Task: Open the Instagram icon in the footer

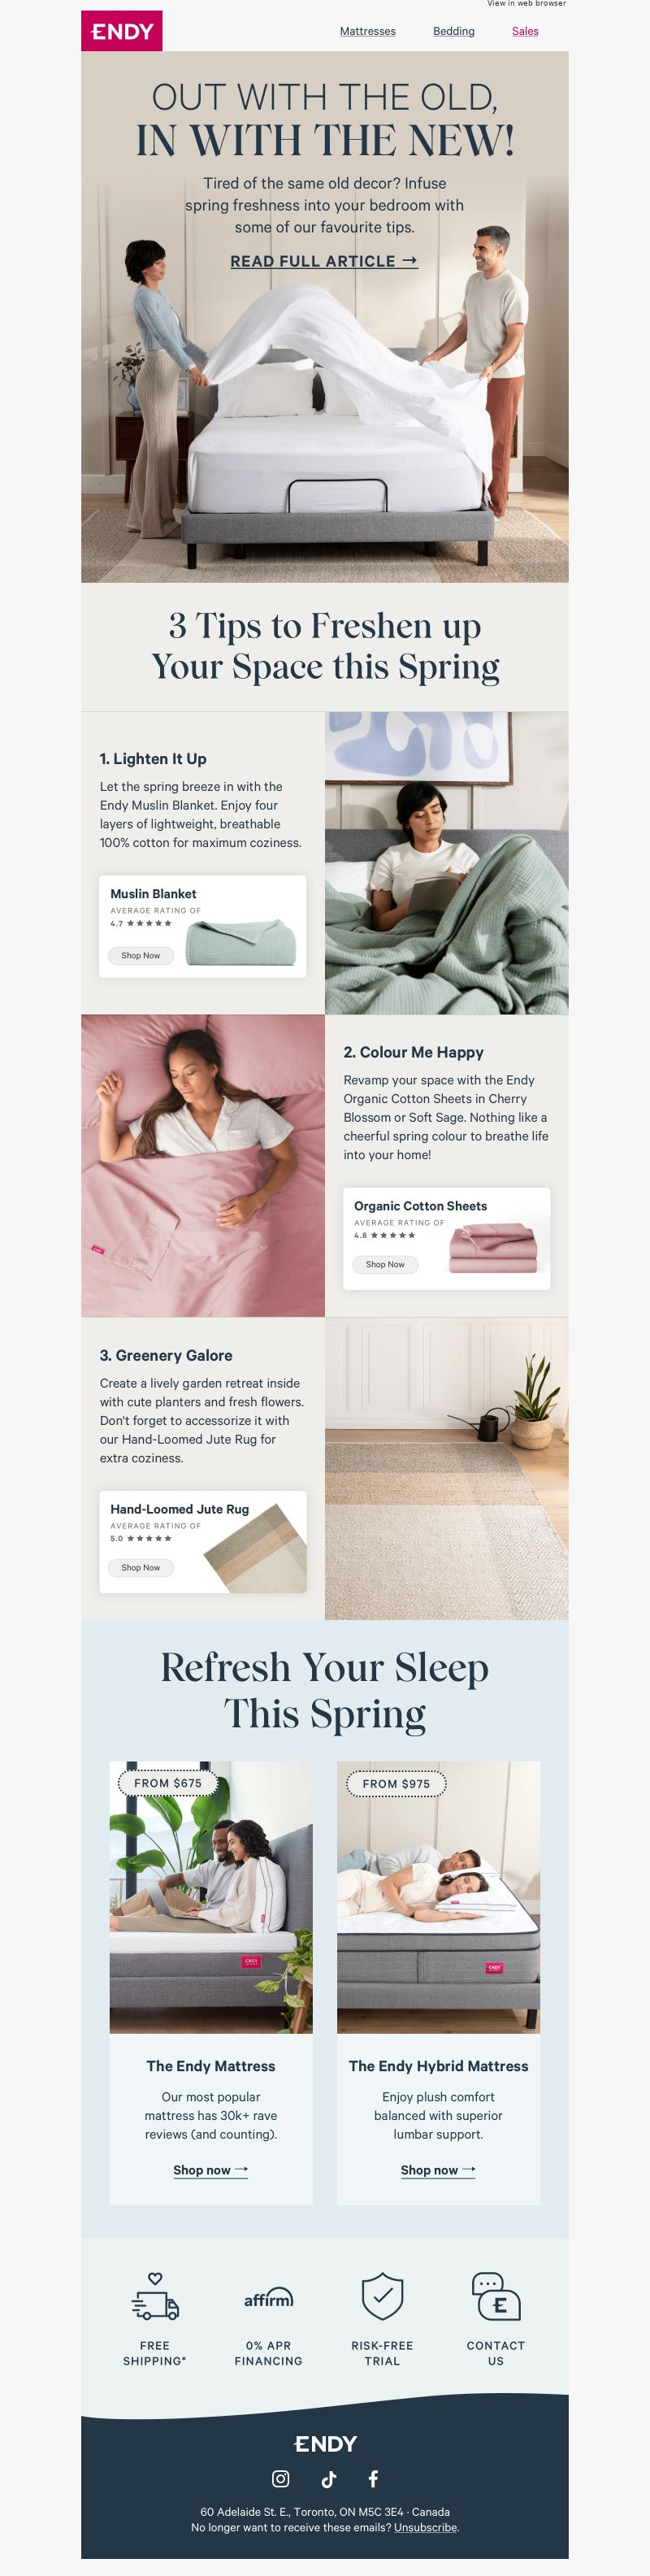Action: [x=281, y=2478]
